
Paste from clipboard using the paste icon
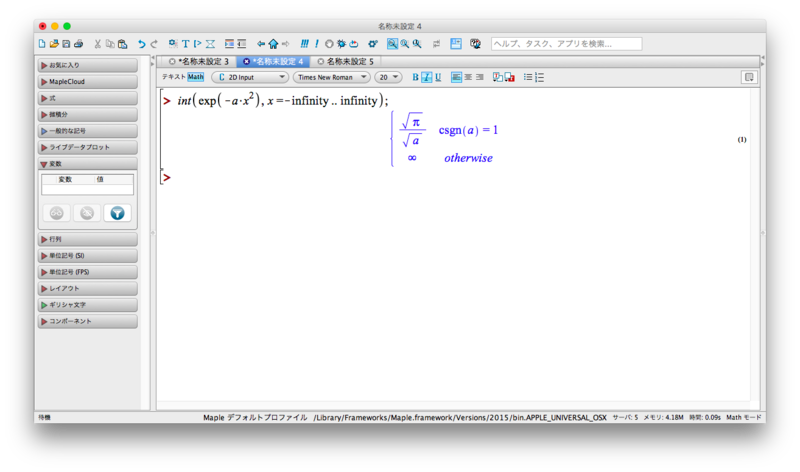[x=122, y=44]
